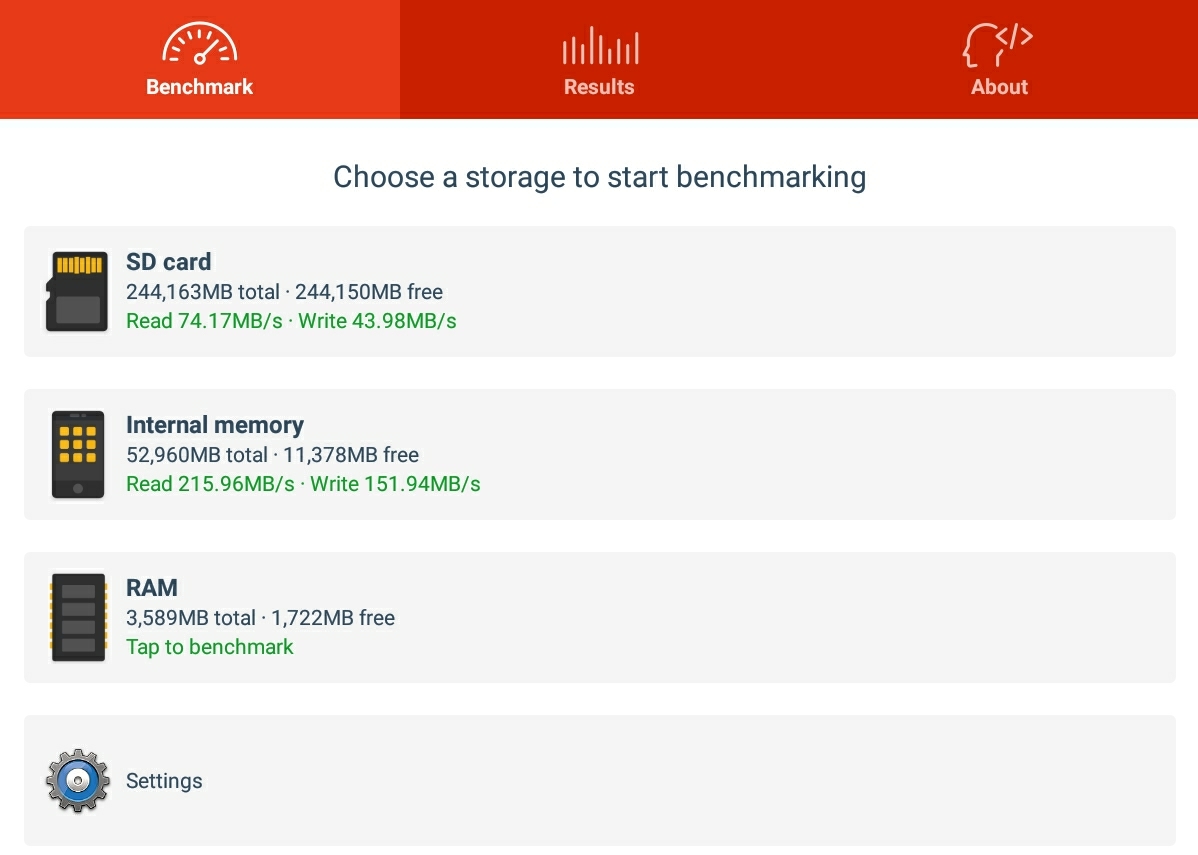The image size is (1198, 855).
Task: Select the SD card title
Action: pos(168,262)
